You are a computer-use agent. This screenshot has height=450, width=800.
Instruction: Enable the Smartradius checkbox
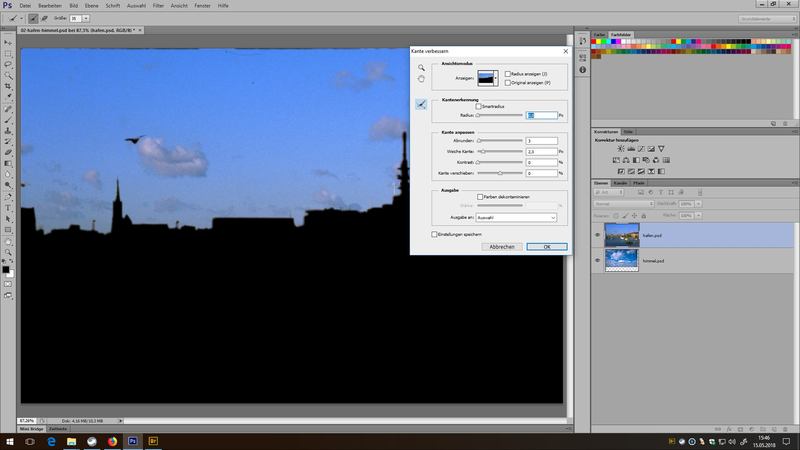(x=480, y=106)
